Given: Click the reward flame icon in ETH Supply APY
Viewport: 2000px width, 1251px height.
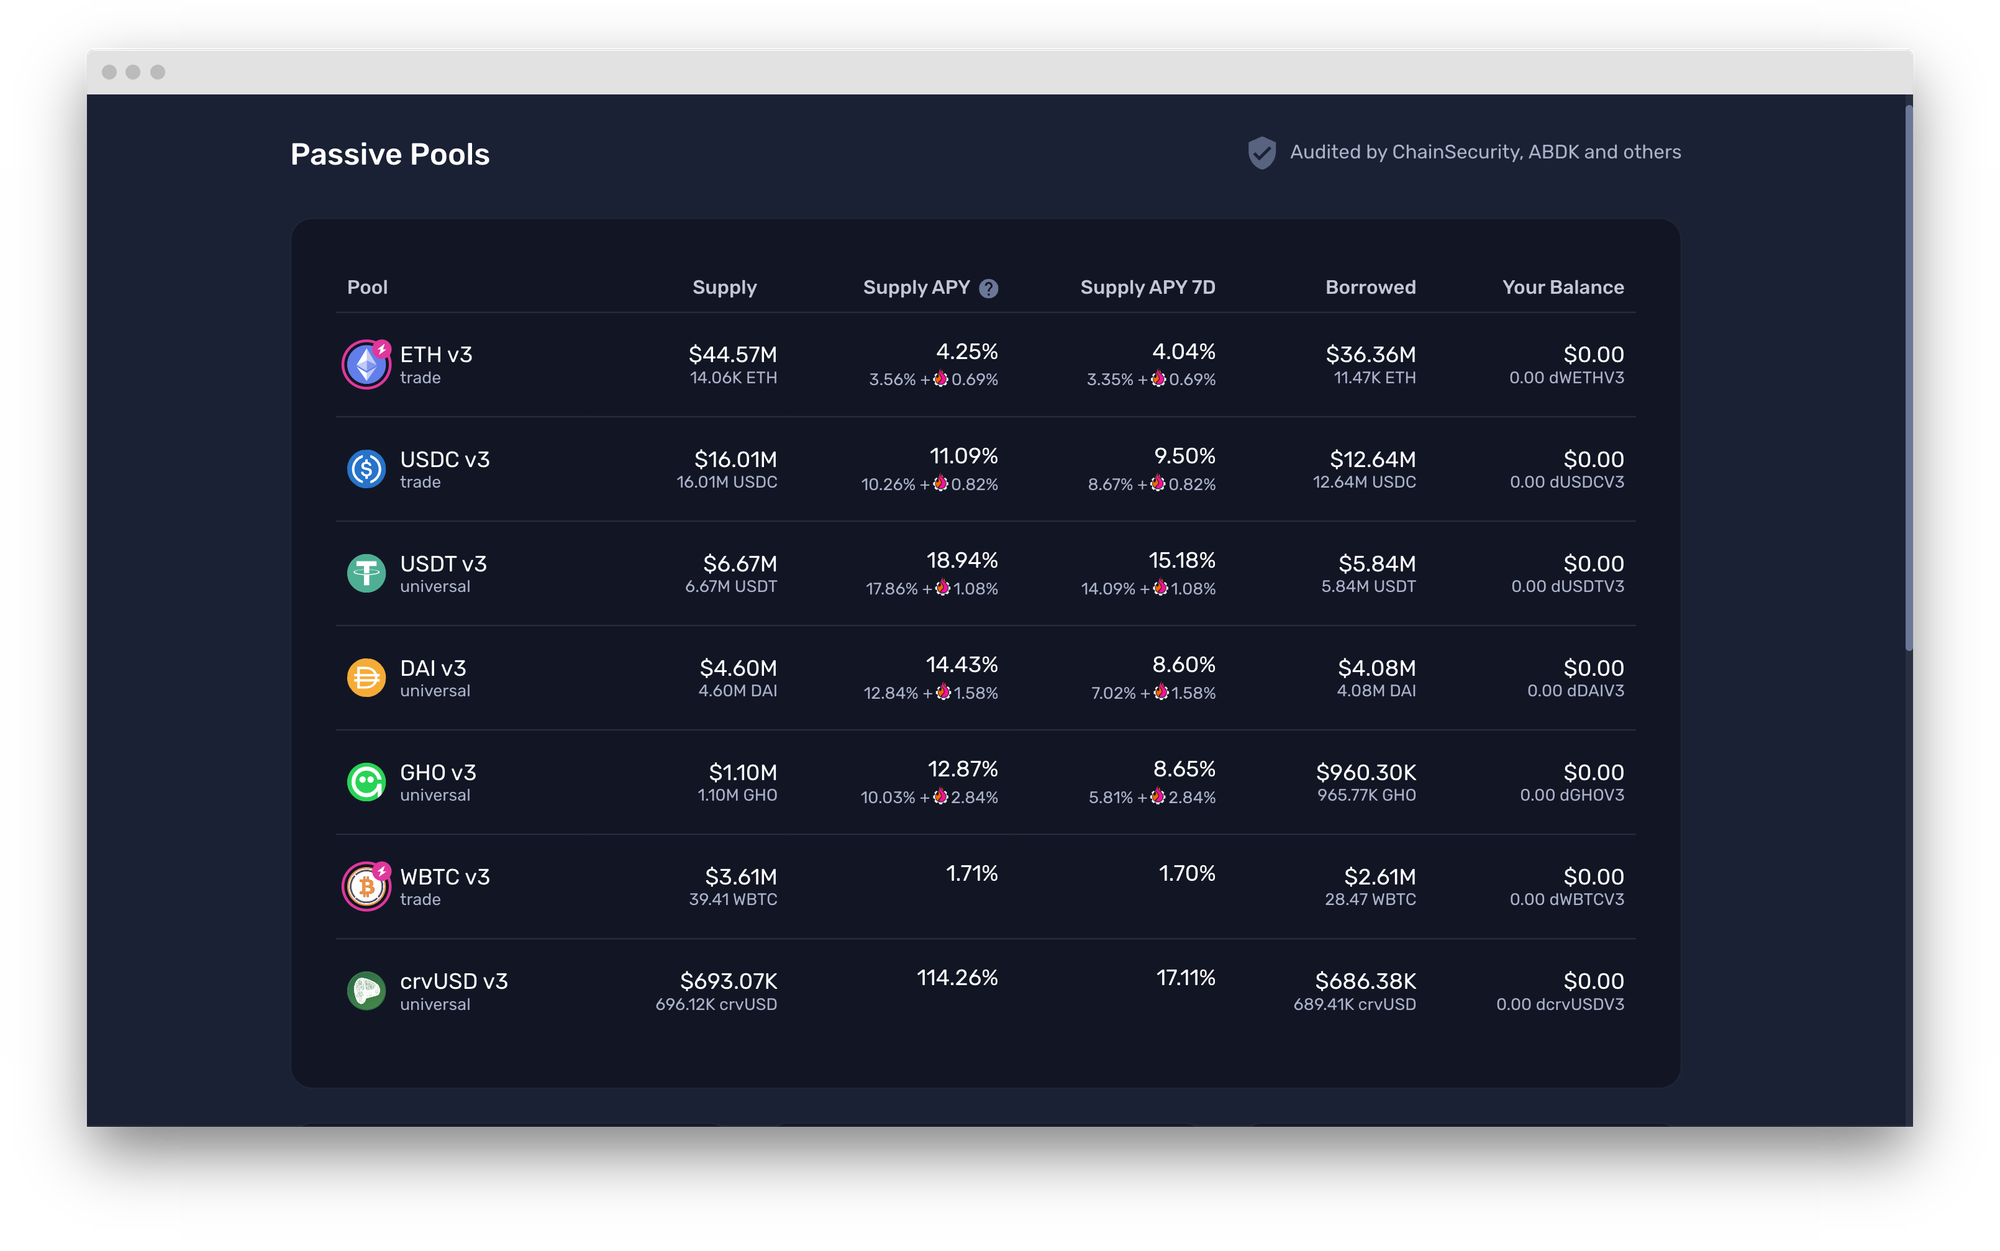Looking at the screenshot, I should pyautogui.click(x=940, y=379).
